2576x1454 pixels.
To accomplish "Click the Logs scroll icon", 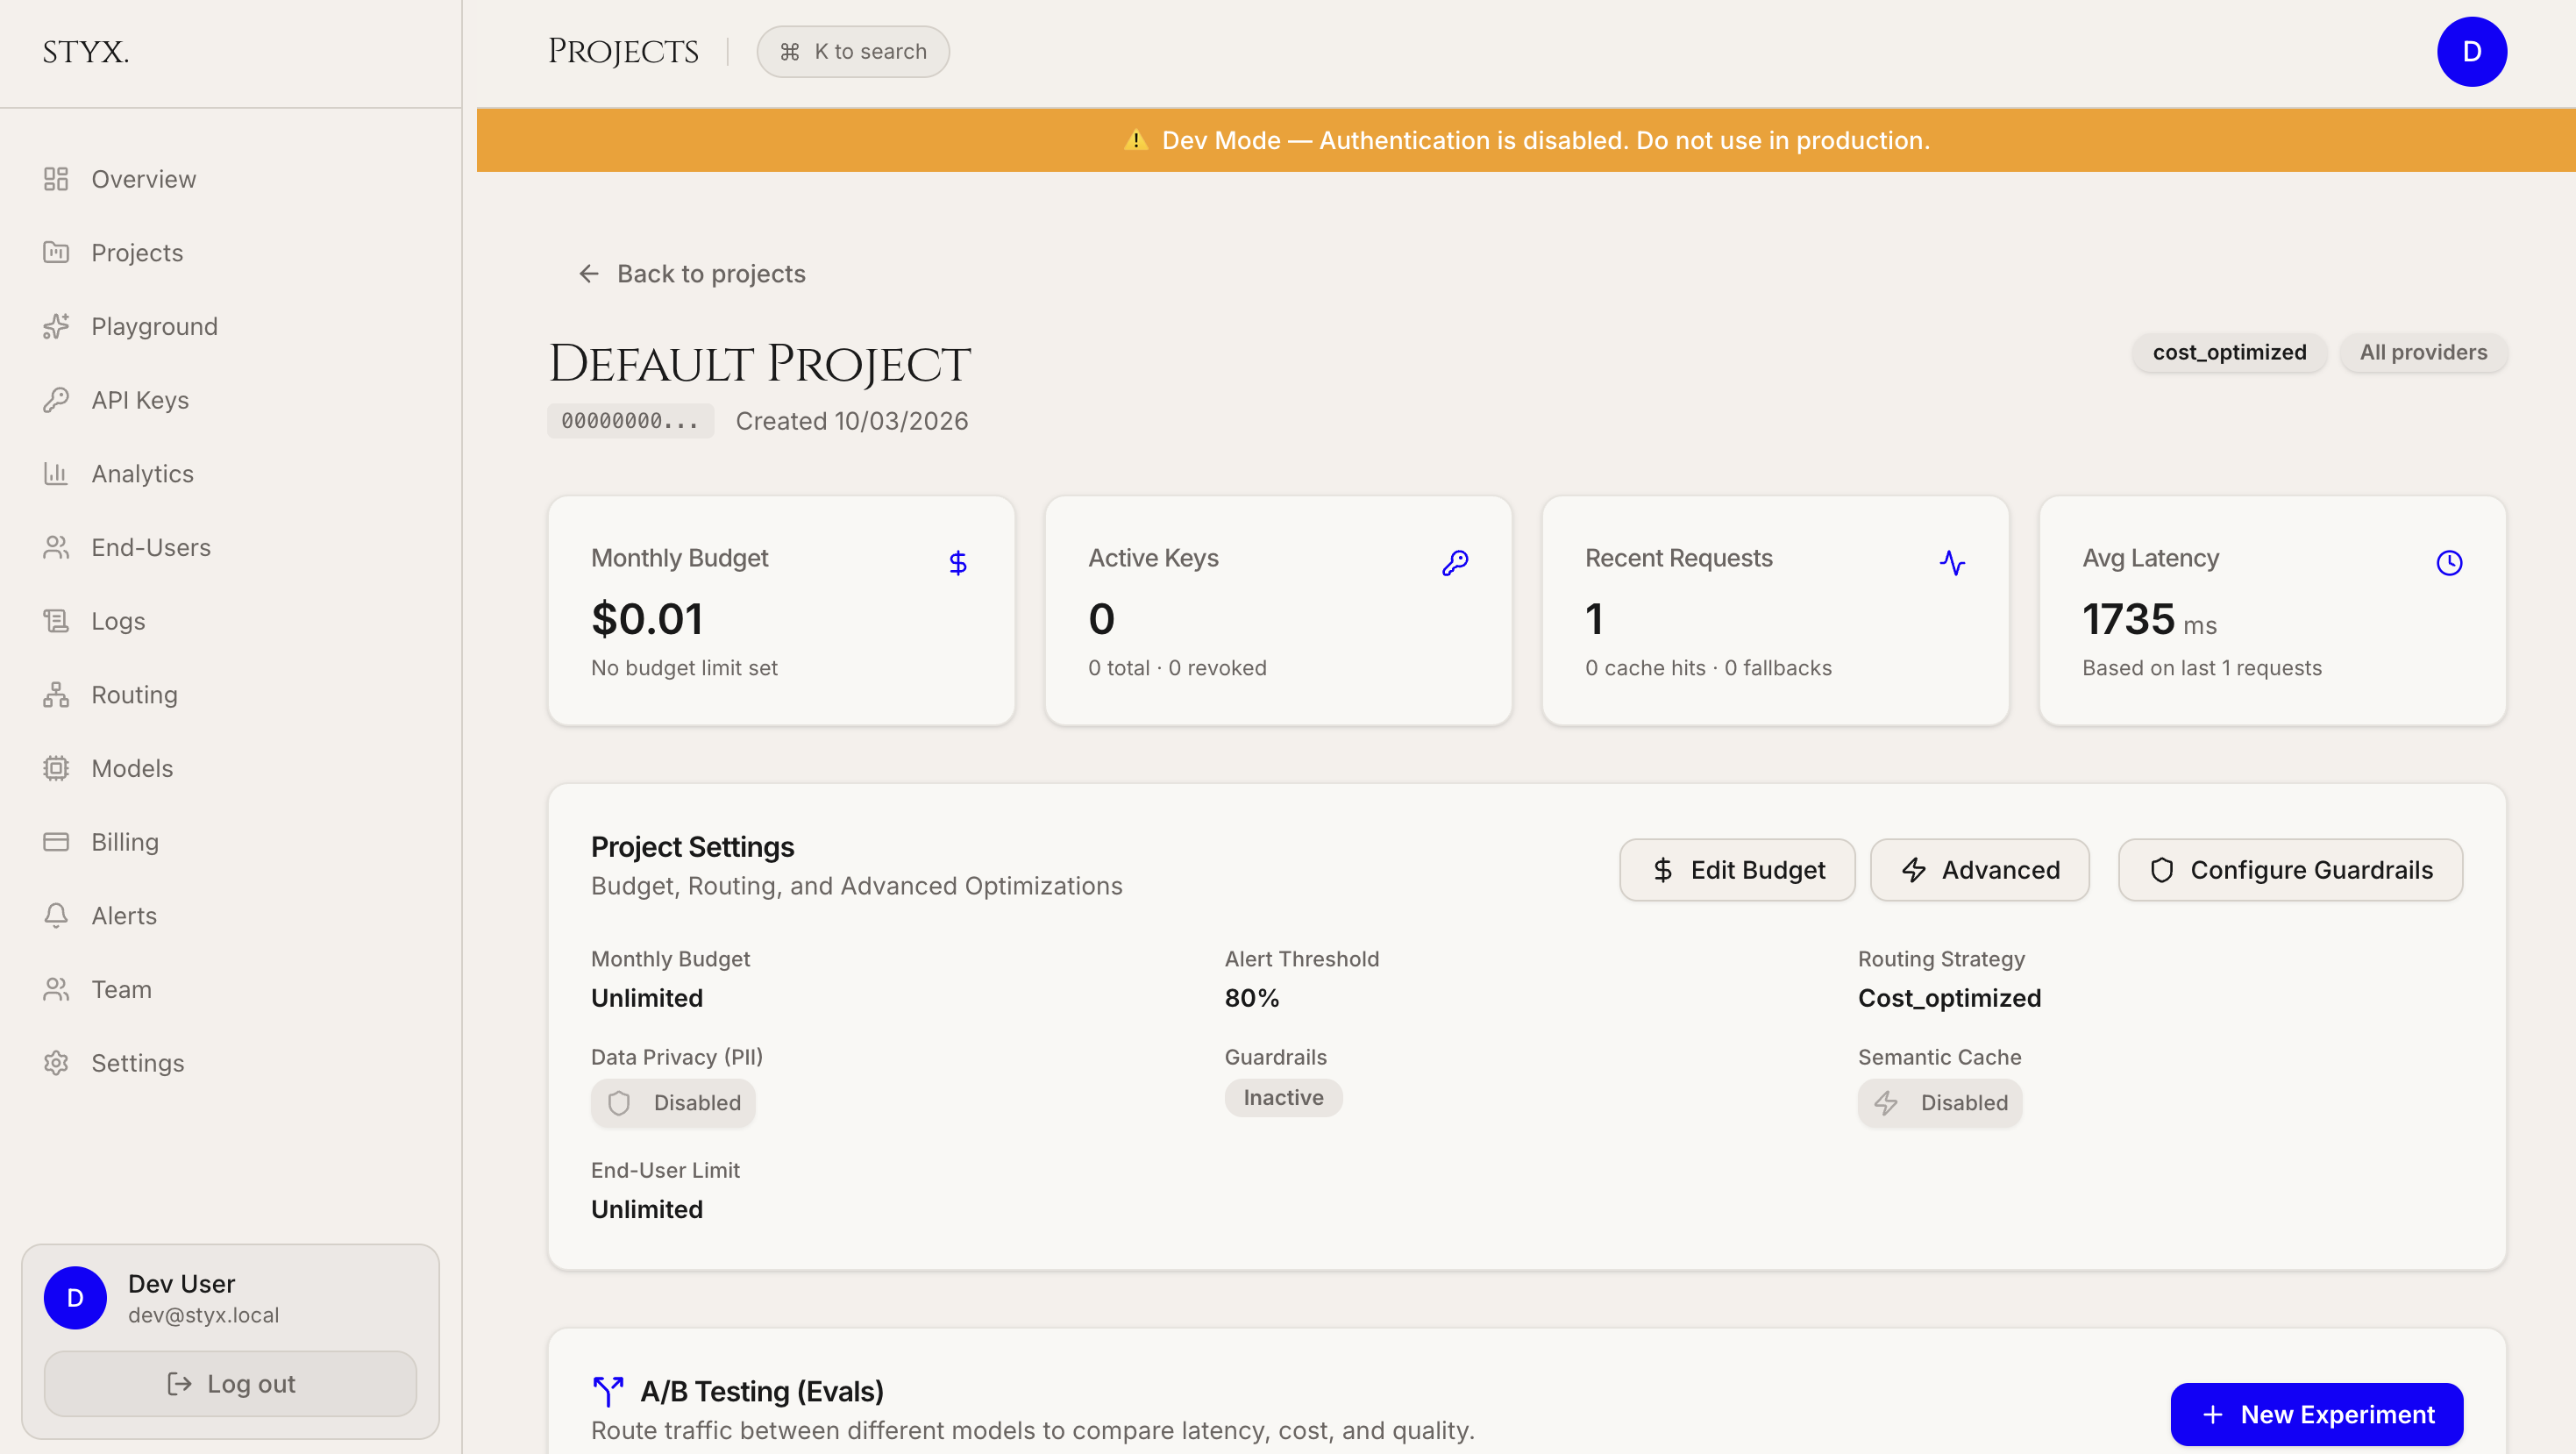I will [56, 621].
